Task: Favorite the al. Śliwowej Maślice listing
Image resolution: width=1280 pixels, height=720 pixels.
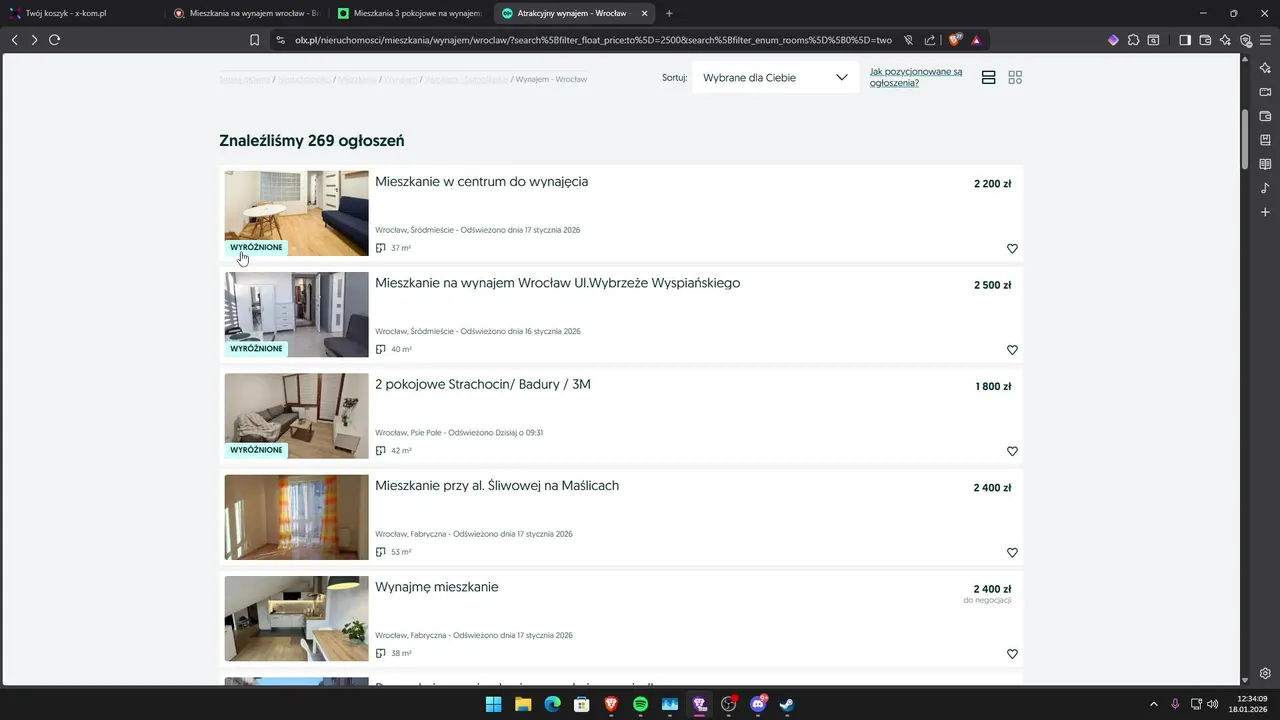Action: (x=1012, y=553)
